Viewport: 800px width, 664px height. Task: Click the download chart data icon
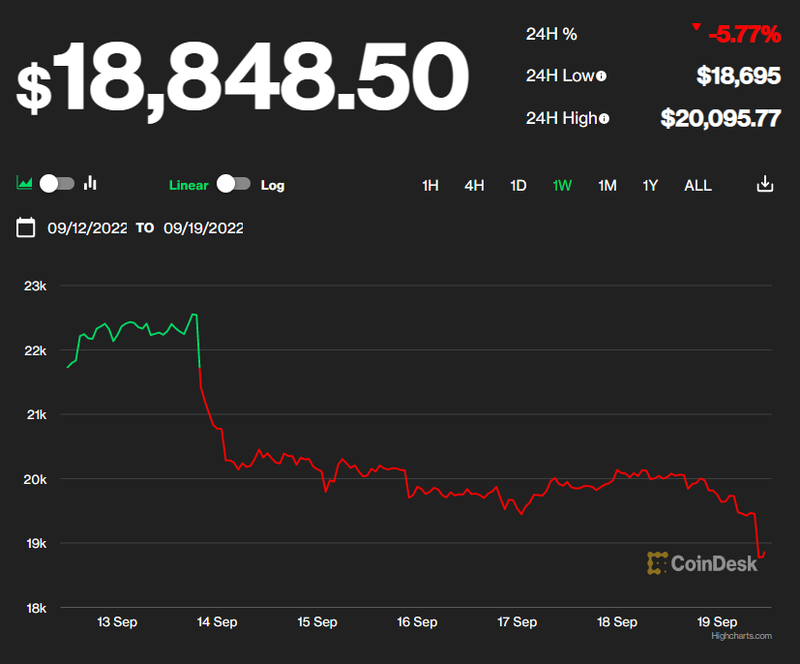765,184
